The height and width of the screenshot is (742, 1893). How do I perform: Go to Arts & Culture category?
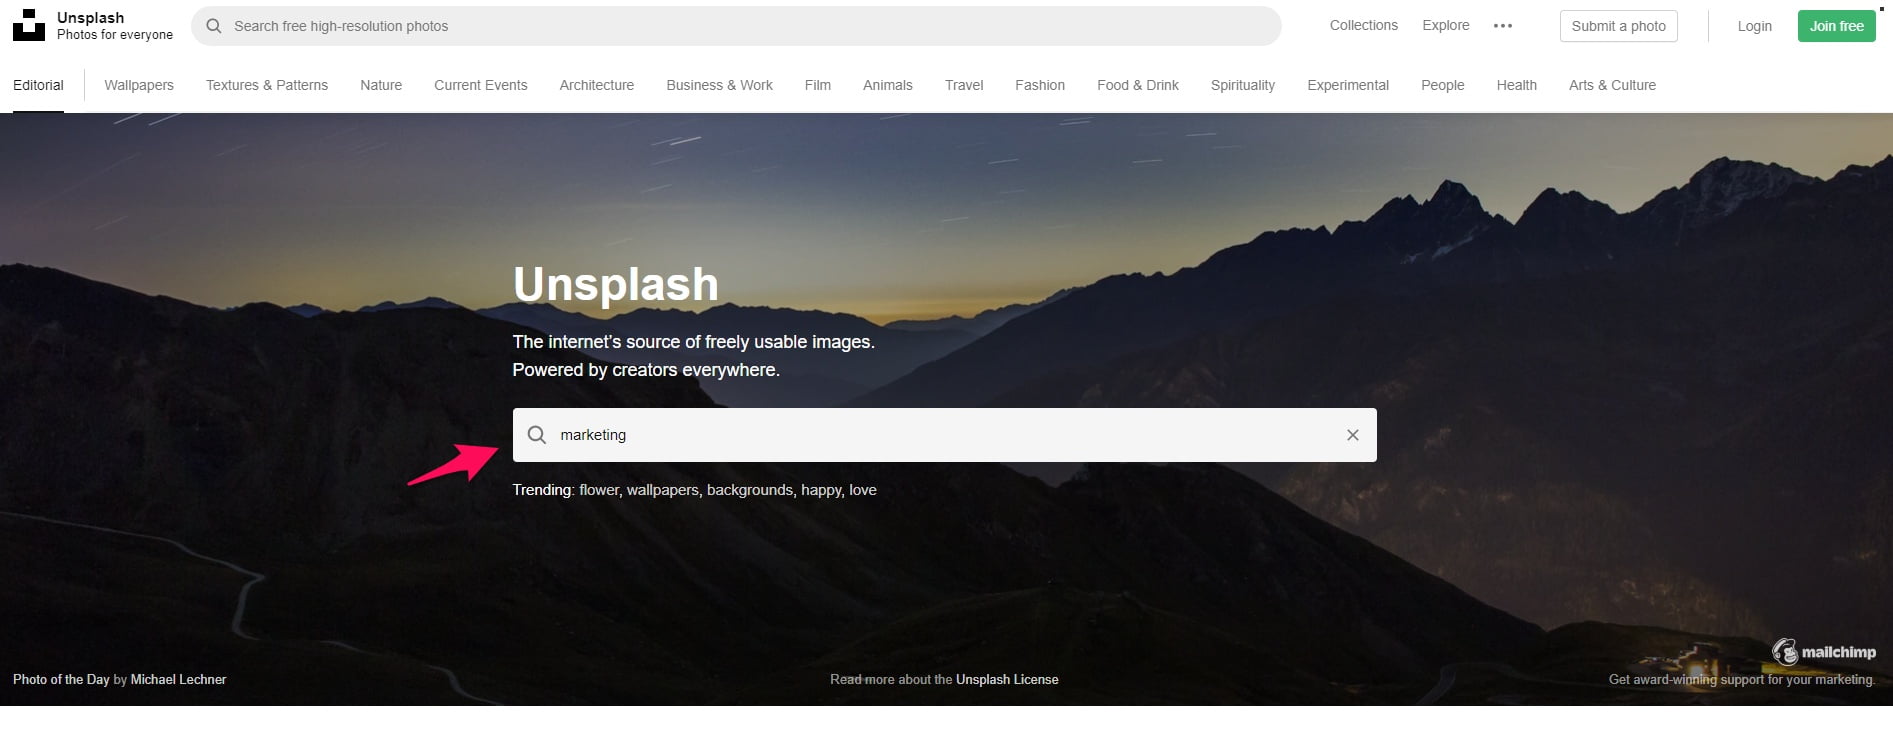coord(1612,85)
